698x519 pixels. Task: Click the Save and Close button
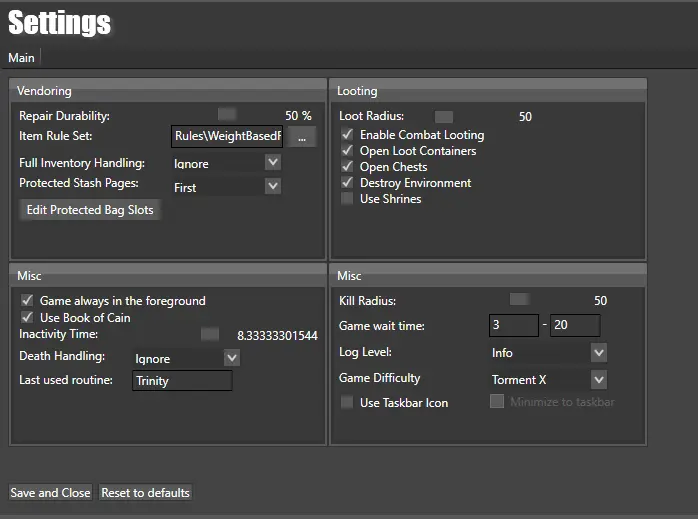click(50, 493)
